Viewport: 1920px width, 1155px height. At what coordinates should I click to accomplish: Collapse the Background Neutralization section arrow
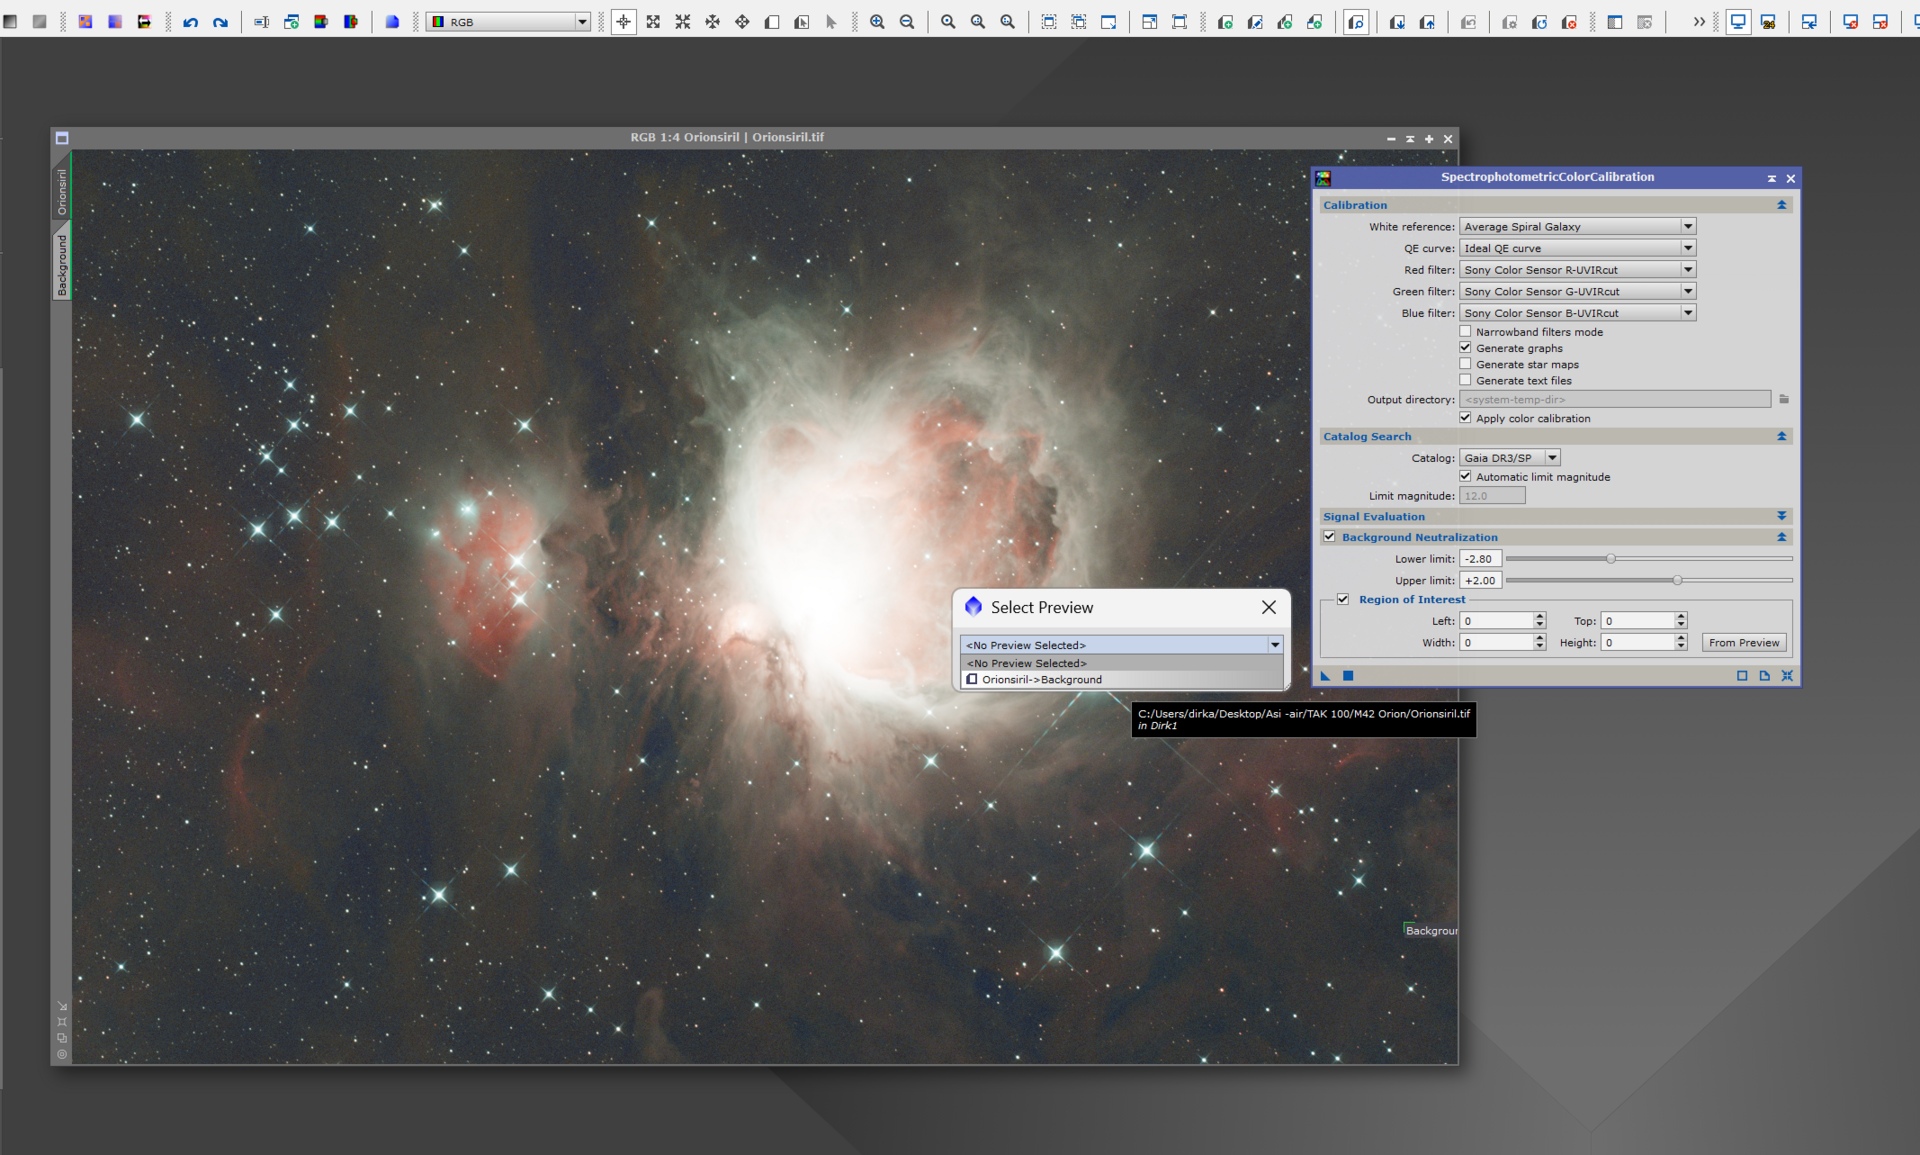click(1782, 537)
